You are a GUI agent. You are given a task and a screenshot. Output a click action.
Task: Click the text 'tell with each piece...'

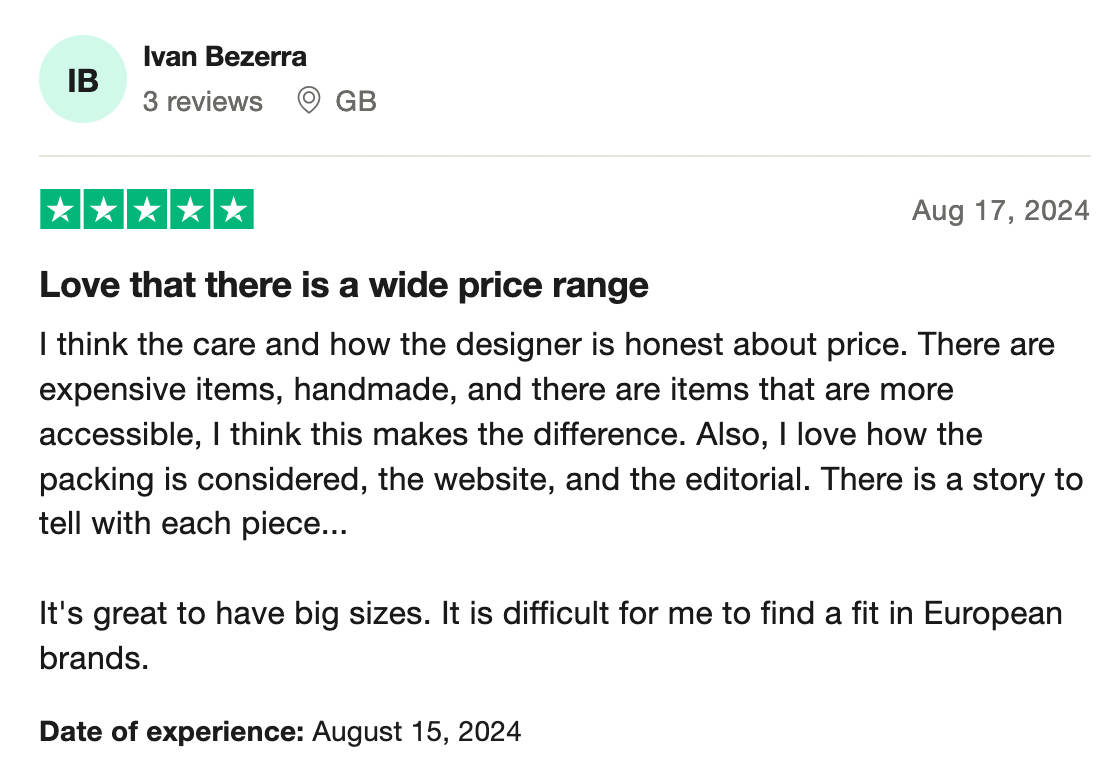click(193, 524)
